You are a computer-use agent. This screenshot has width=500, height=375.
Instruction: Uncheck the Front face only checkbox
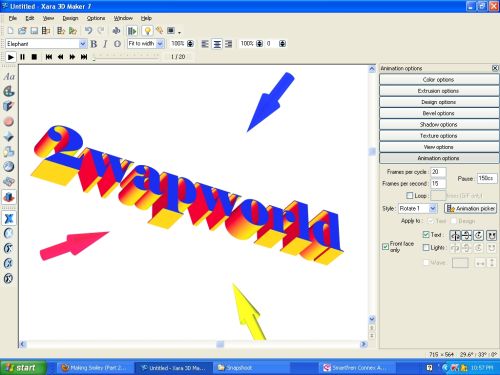385,247
